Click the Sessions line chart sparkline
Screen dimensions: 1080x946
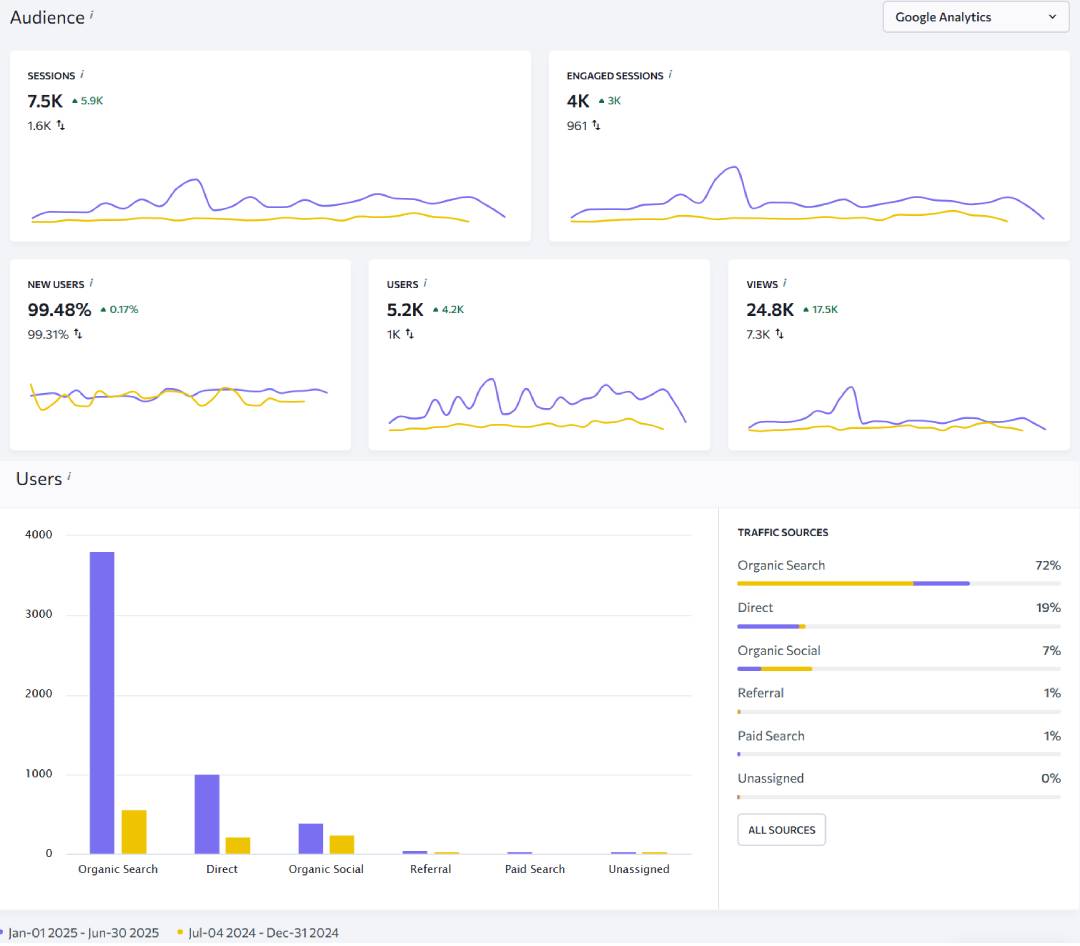click(x=268, y=203)
